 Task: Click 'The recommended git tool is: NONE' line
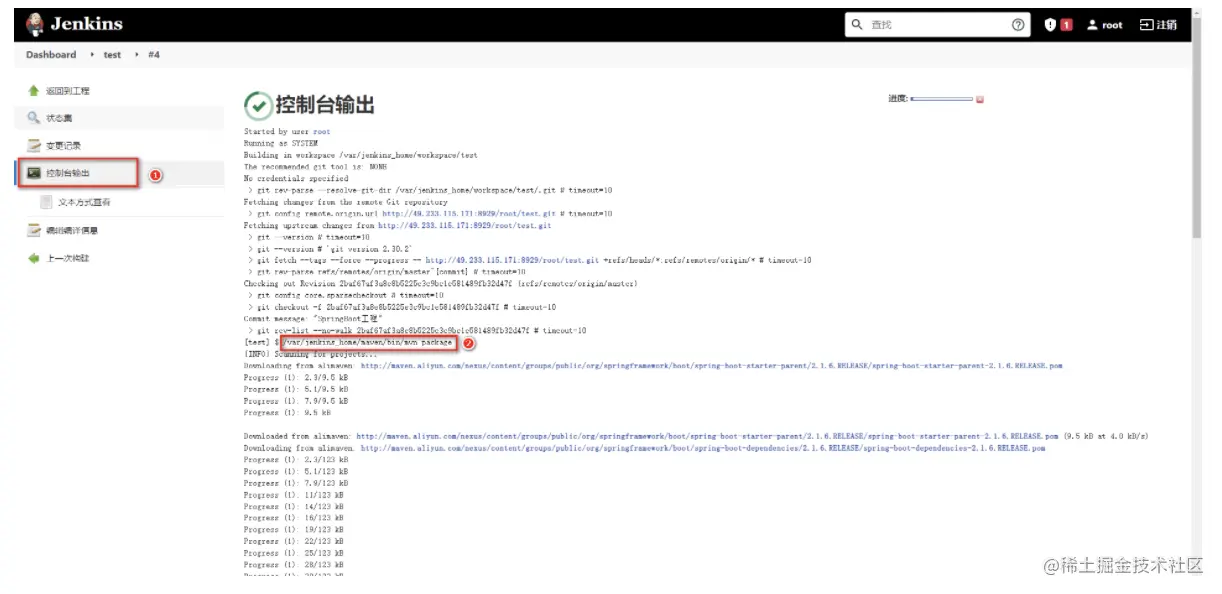(x=315, y=167)
